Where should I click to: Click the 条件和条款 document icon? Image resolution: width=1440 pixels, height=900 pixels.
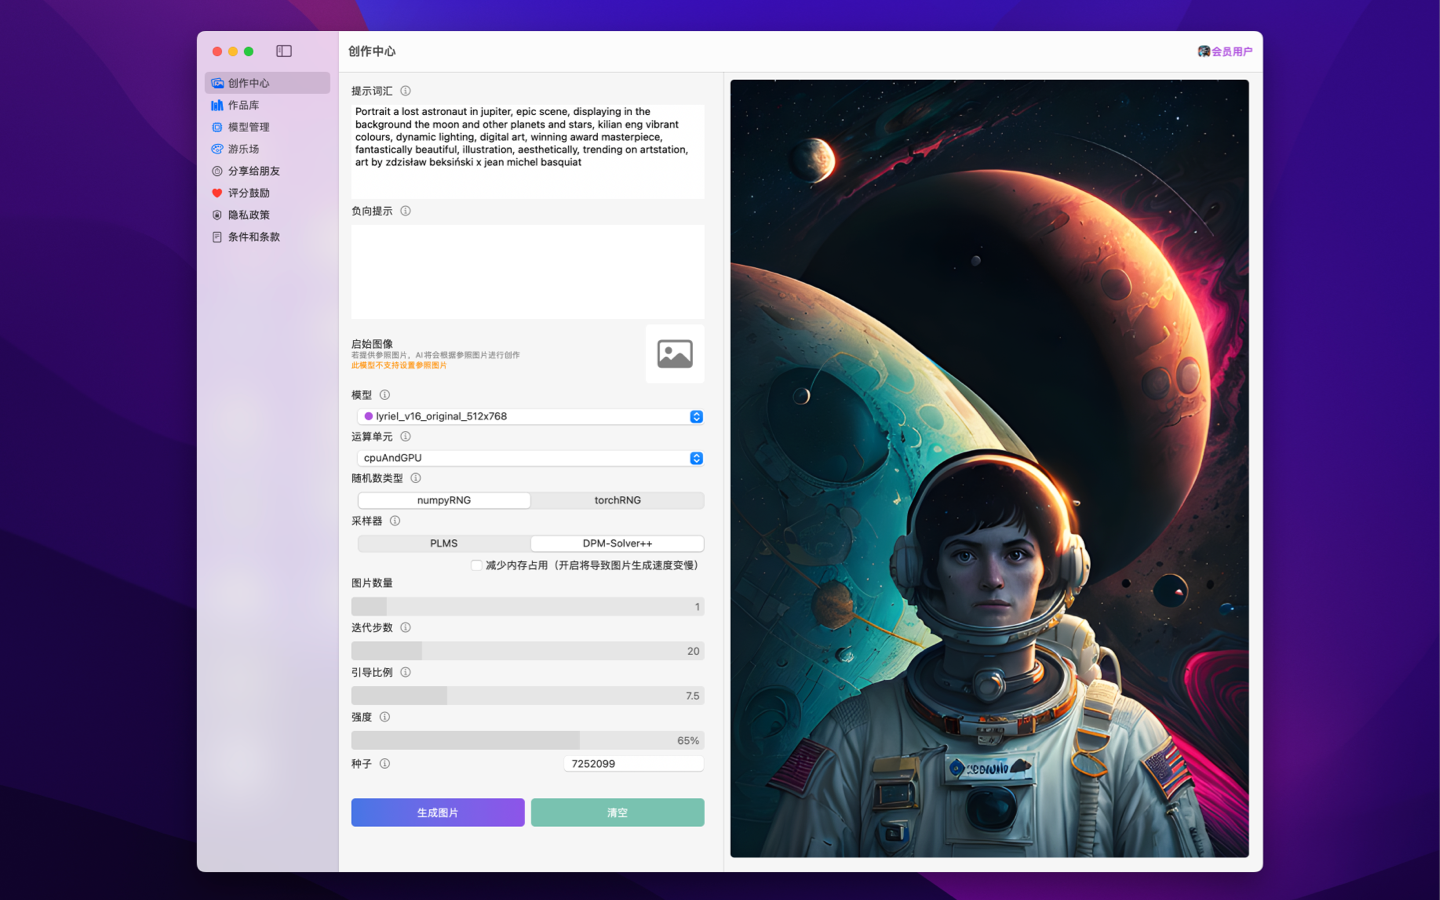click(x=217, y=237)
